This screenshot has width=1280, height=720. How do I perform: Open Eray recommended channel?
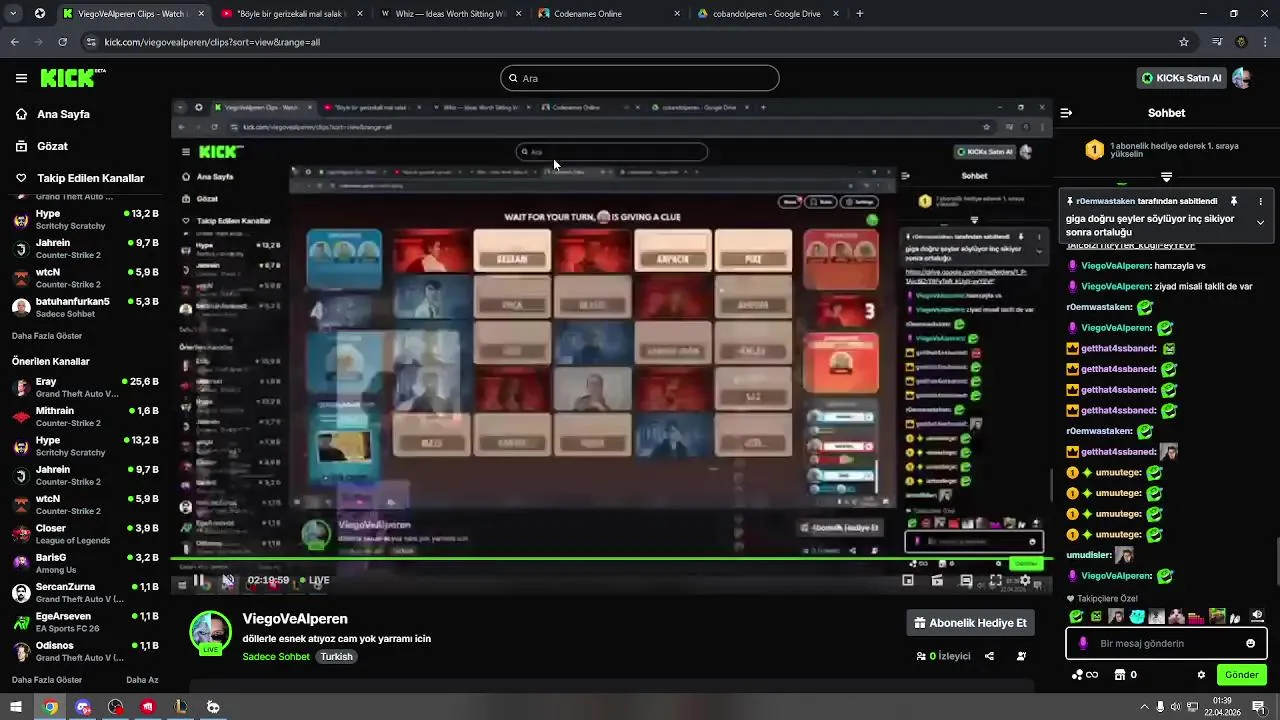point(85,387)
